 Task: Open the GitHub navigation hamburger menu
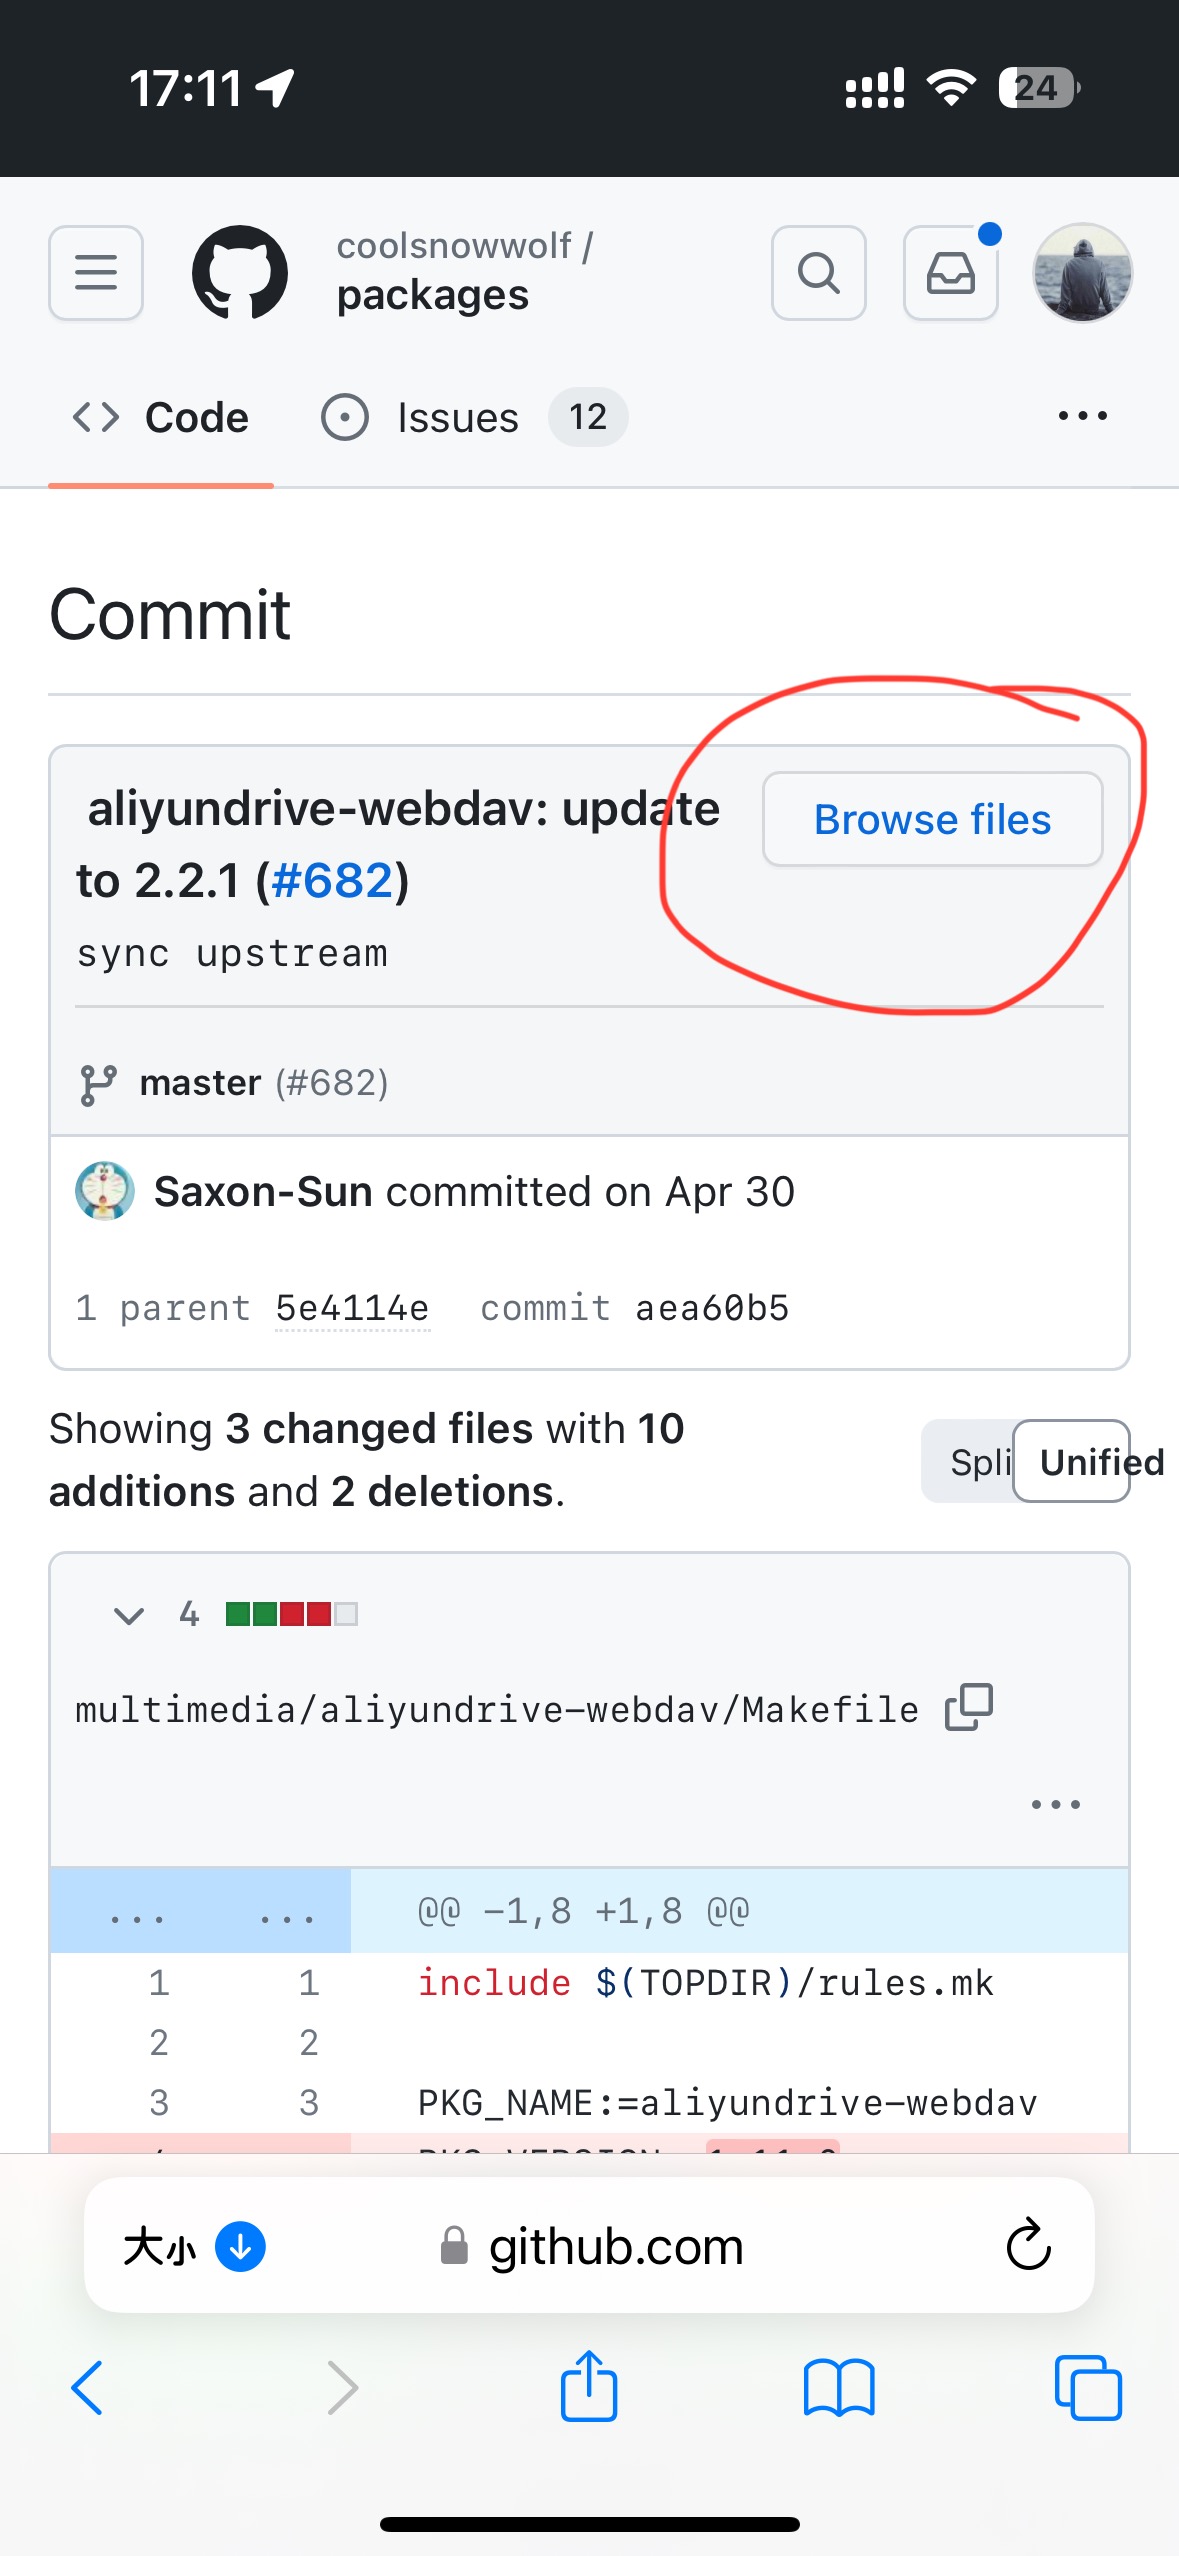95,272
